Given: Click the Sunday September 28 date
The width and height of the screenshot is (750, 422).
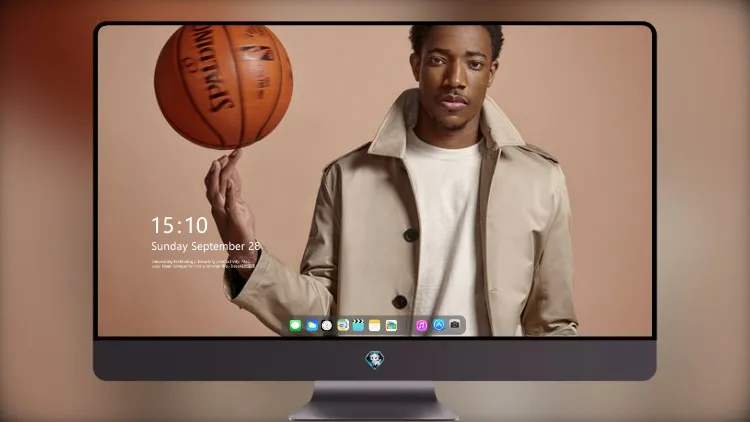Looking at the screenshot, I should 206,246.
